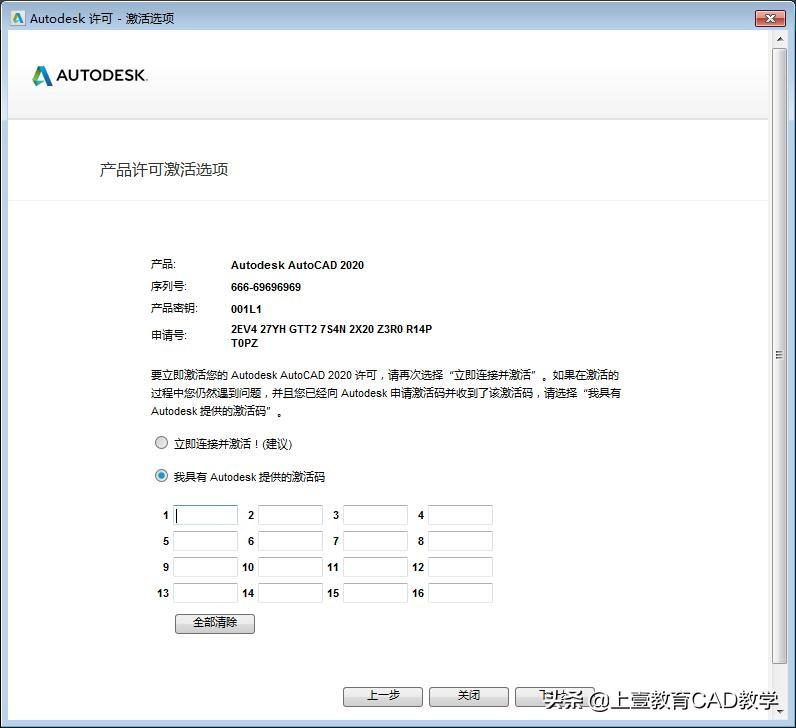The height and width of the screenshot is (728, 796).
Task: Click activation code field 12
Action: (460, 567)
